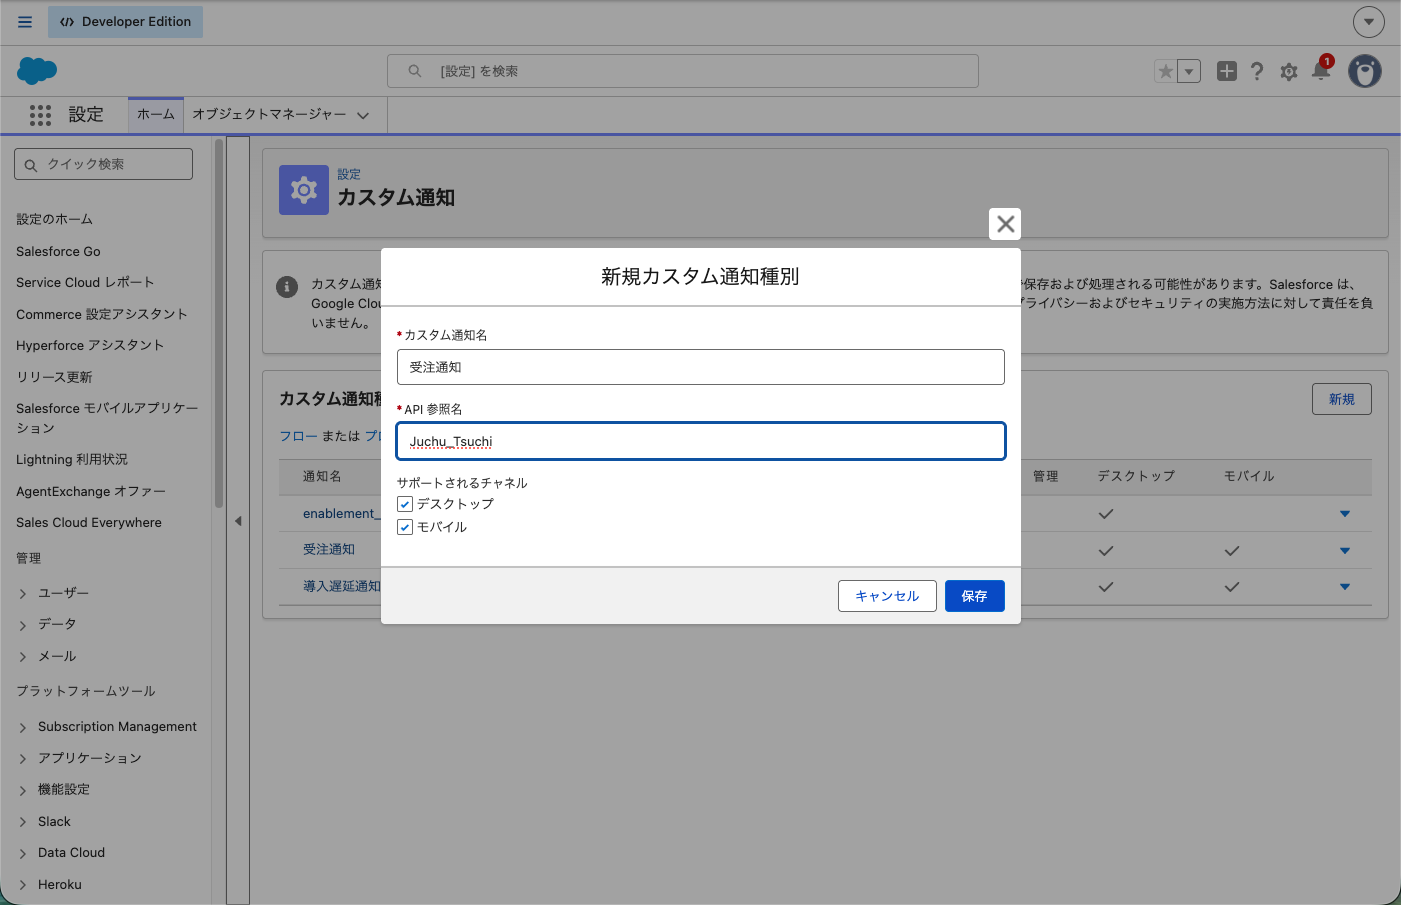Image resolution: width=1401 pixels, height=905 pixels.
Task: Open the favorites list dropdown arrow
Action: pos(1189,71)
